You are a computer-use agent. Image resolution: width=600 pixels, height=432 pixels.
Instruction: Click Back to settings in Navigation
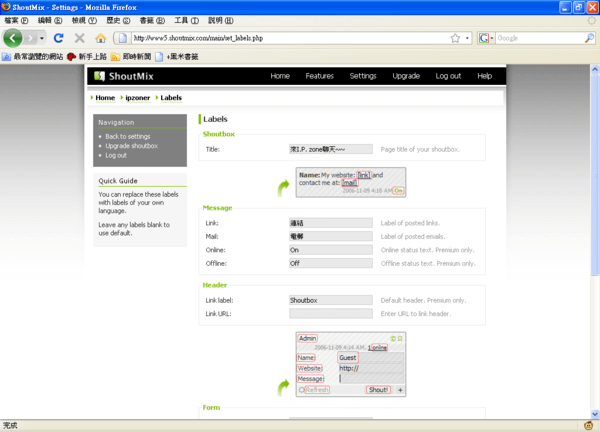point(128,136)
